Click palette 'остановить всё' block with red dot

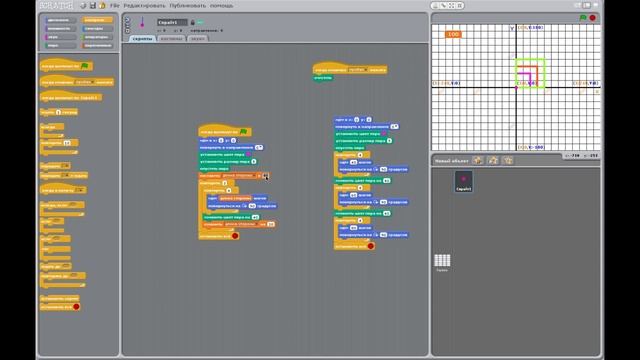(60, 307)
